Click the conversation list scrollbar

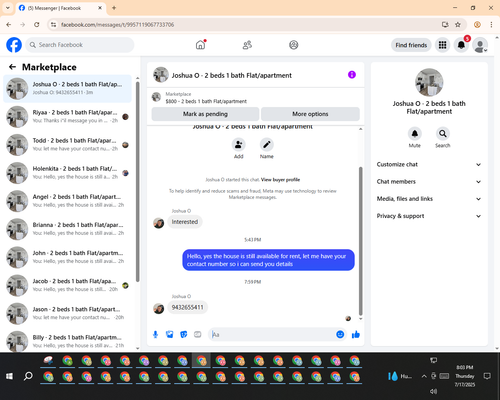point(138,182)
